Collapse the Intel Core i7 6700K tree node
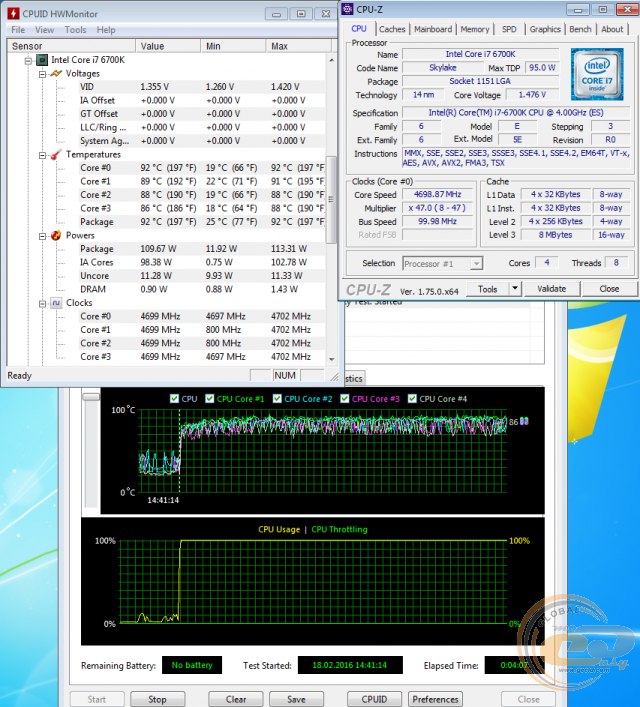Image resolution: width=640 pixels, height=707 pixels. point(28,60)
